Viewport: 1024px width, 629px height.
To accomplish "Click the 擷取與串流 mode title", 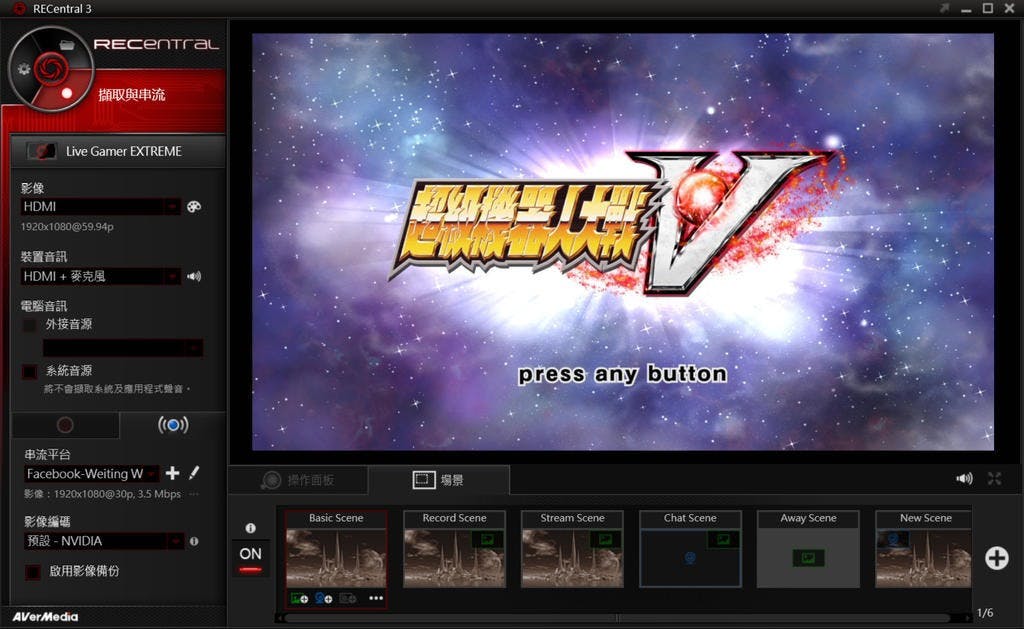I will 131,95.
